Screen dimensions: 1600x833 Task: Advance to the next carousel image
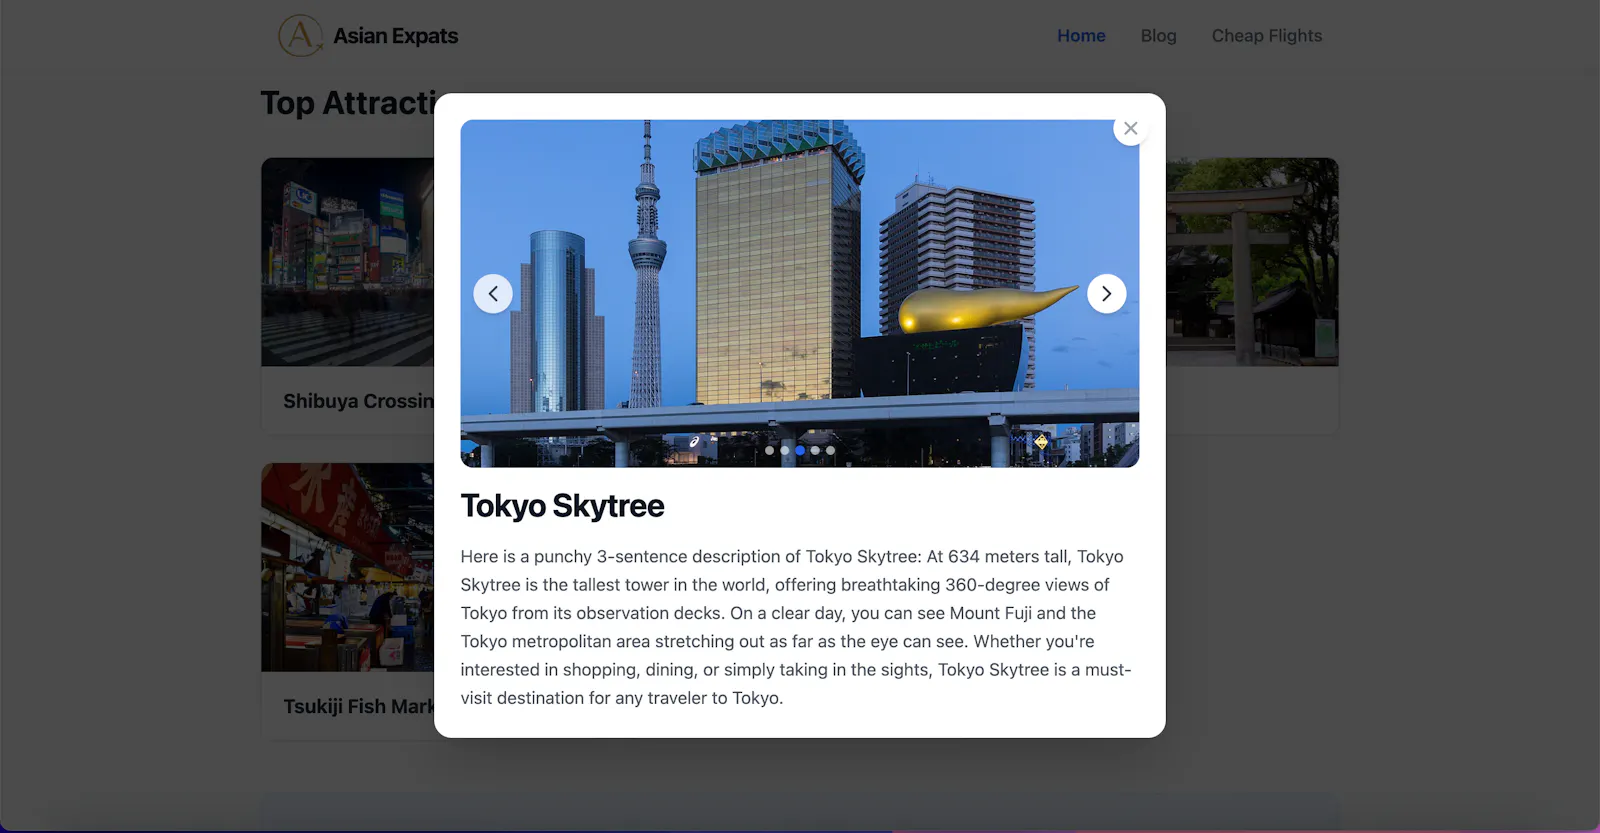click(1106, 294)
